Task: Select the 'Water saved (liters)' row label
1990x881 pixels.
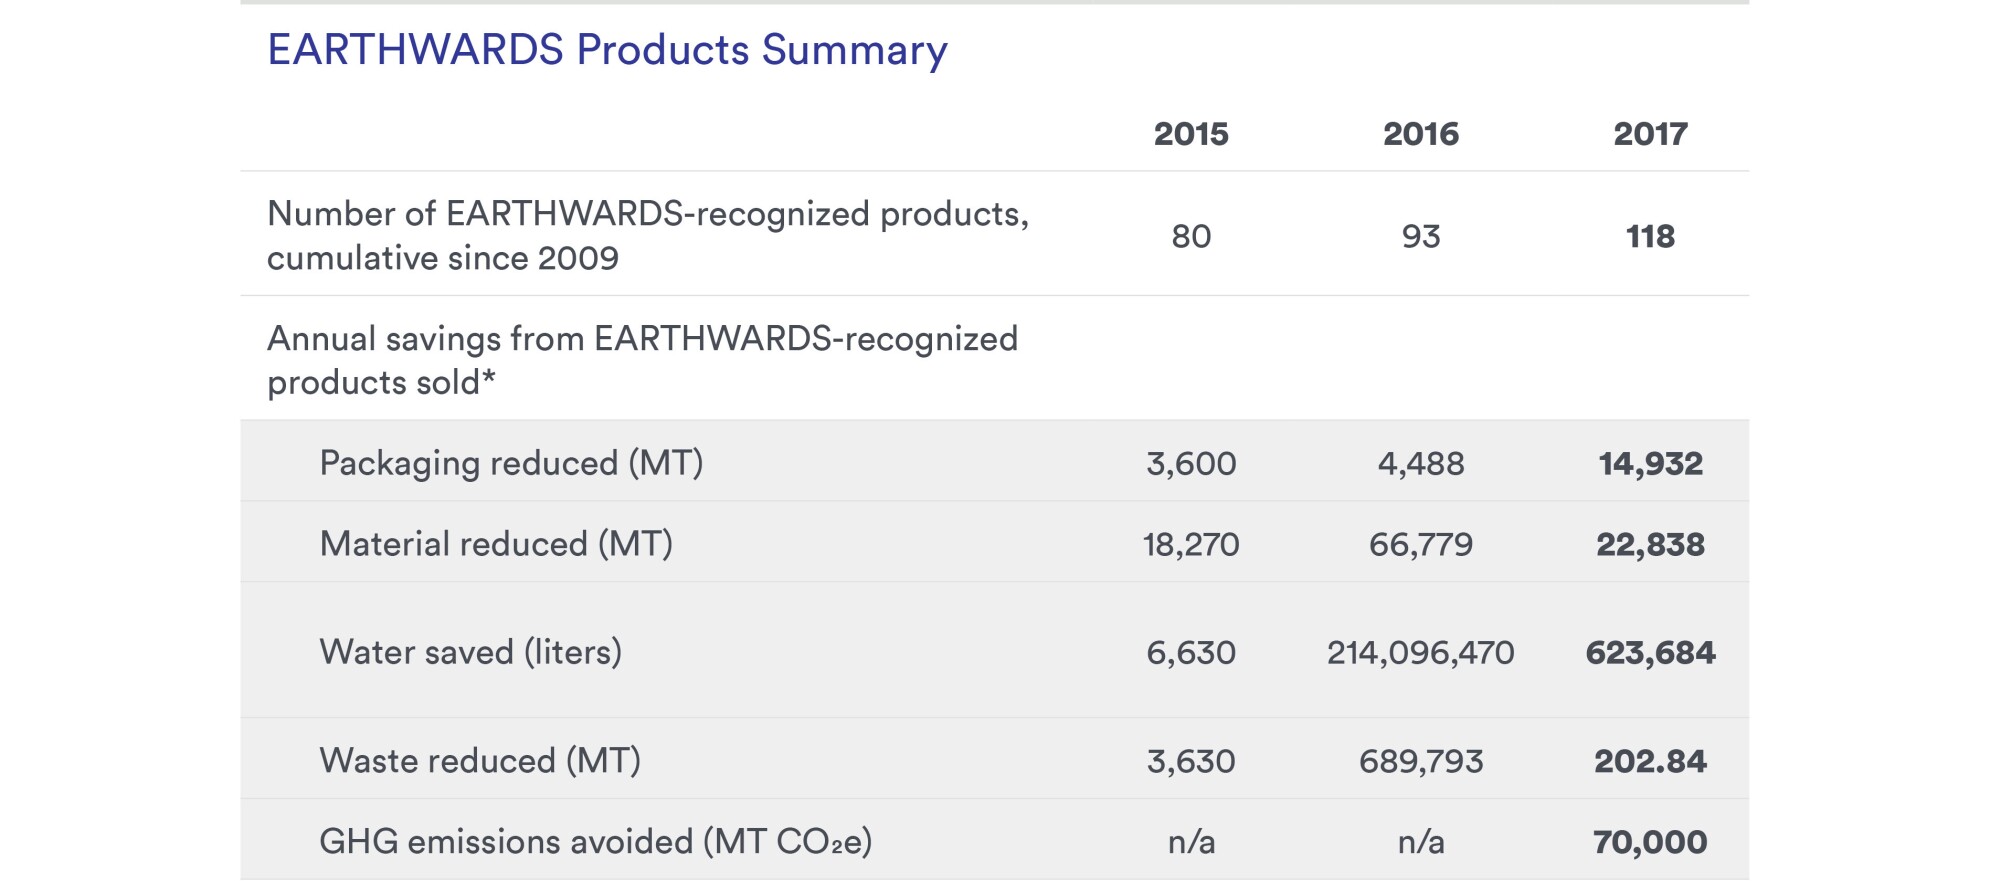Action: click(470, 652)
